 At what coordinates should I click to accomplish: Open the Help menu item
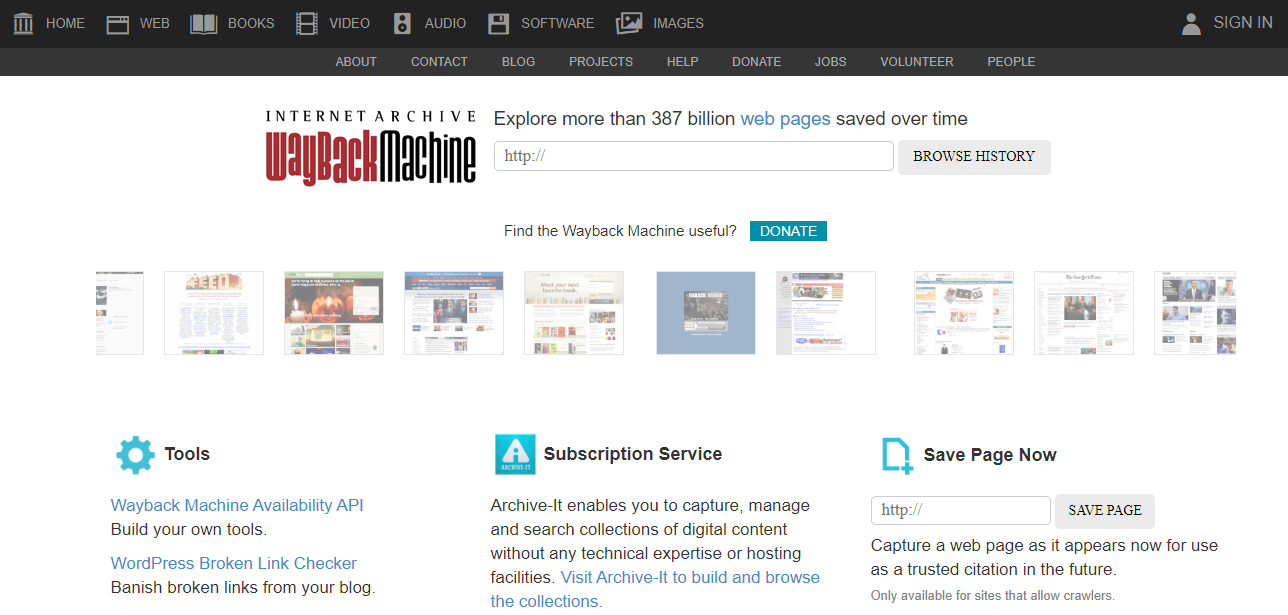point(682,62)
